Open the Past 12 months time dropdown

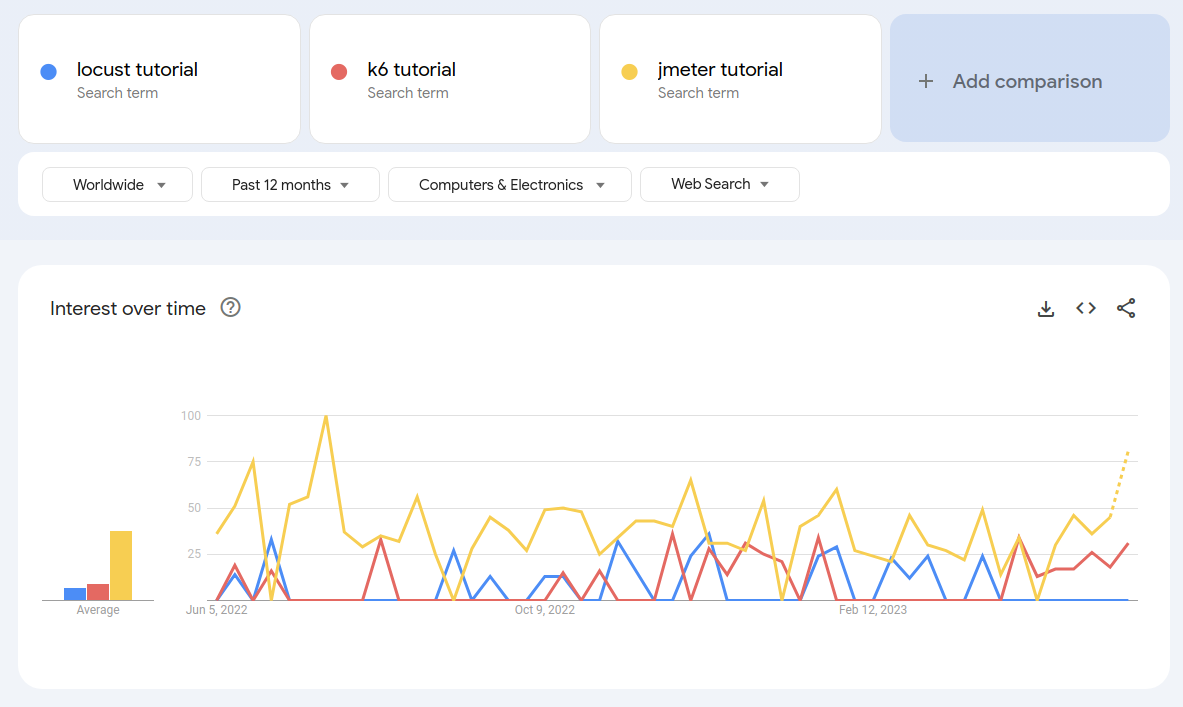pyautogui.click(x=290, y=185)
